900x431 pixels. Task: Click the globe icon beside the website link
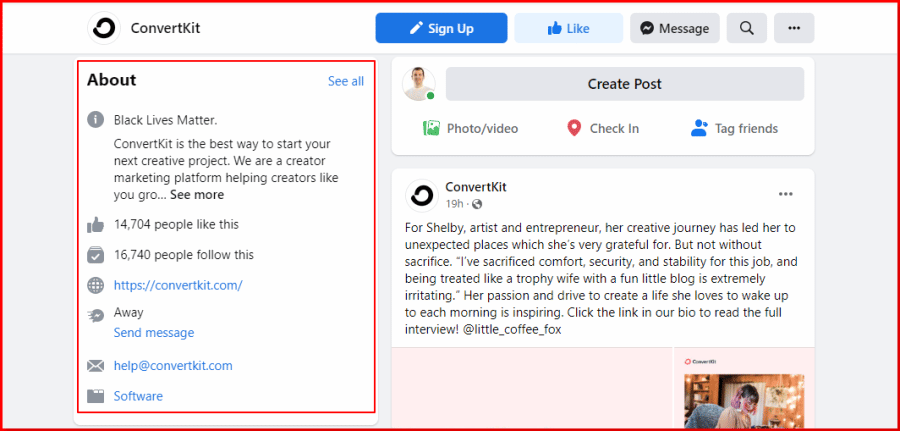(x=95, y=285)
